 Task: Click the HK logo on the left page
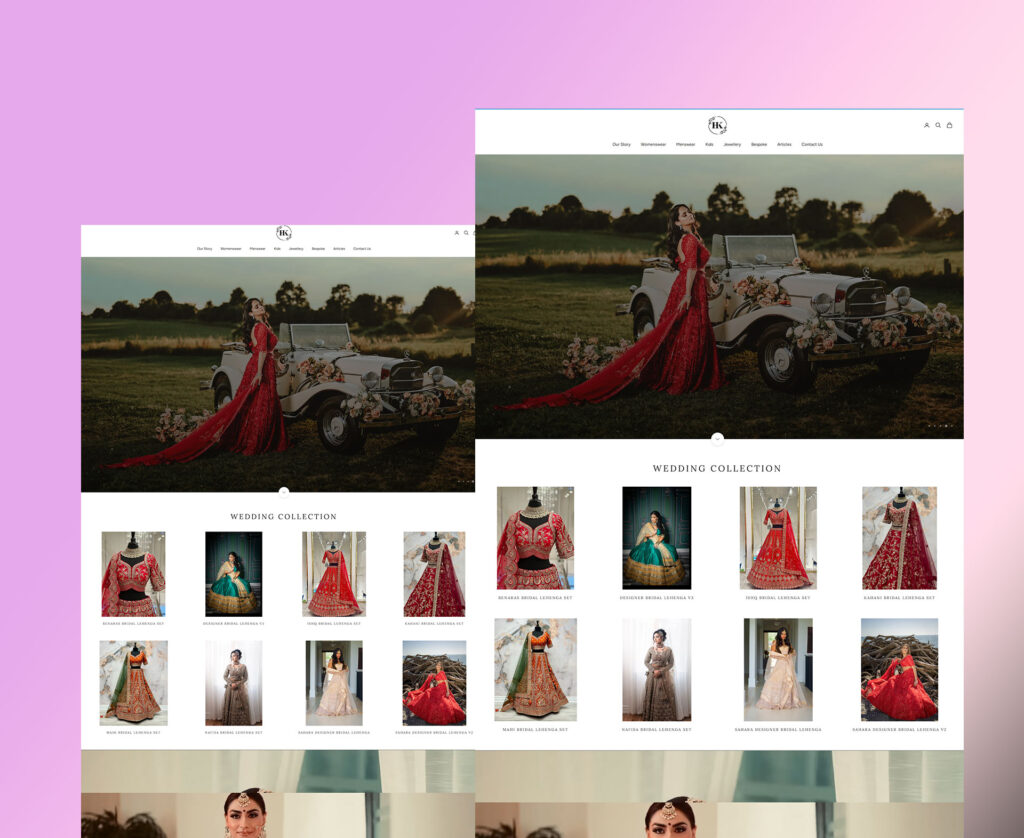coord(284,233)
